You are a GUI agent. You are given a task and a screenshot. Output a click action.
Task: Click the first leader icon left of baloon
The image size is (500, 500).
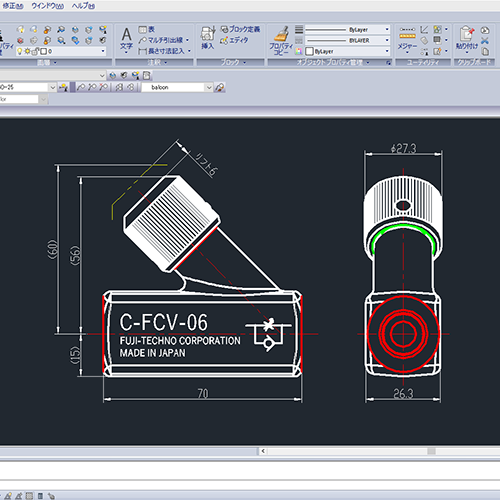[80, 87]
